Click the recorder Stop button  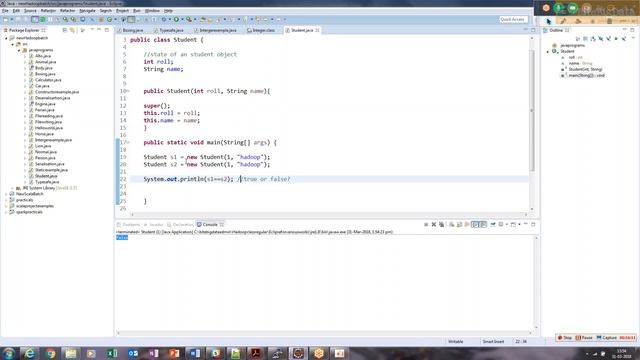point(565,338)
